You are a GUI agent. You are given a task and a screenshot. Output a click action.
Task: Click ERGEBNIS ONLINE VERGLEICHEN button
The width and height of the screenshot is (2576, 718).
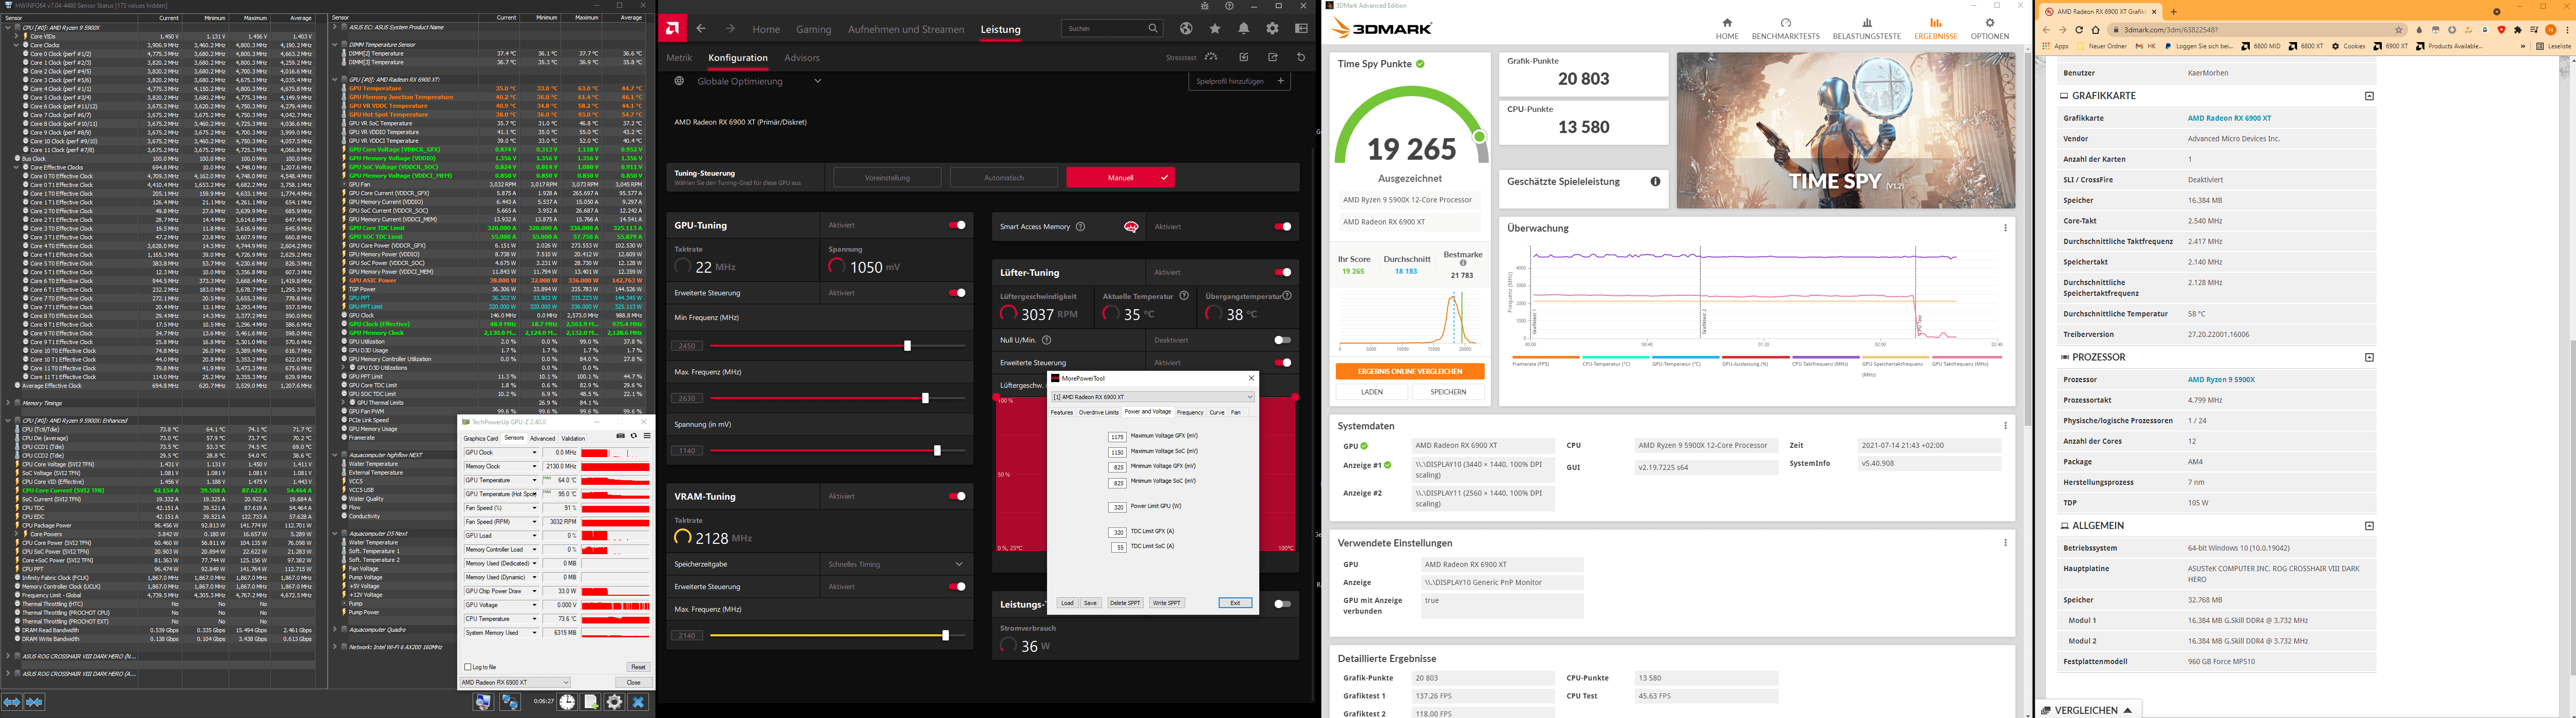1410,371
